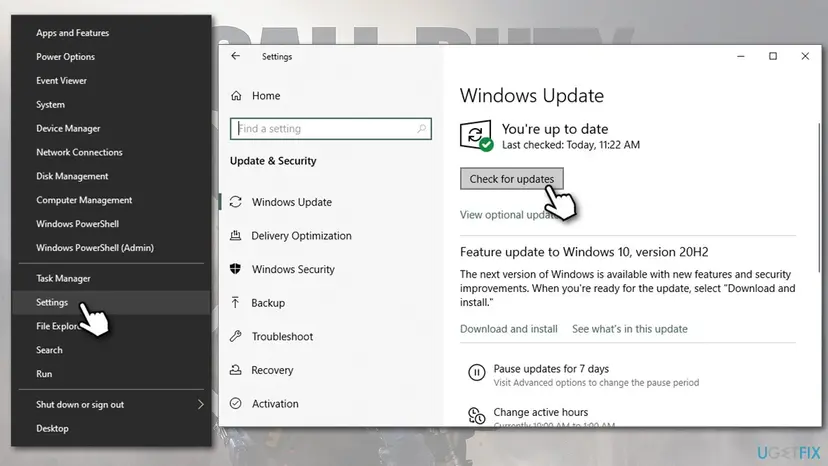
Task: Click Pause updates for 7 days
Action: click(551, 369)
